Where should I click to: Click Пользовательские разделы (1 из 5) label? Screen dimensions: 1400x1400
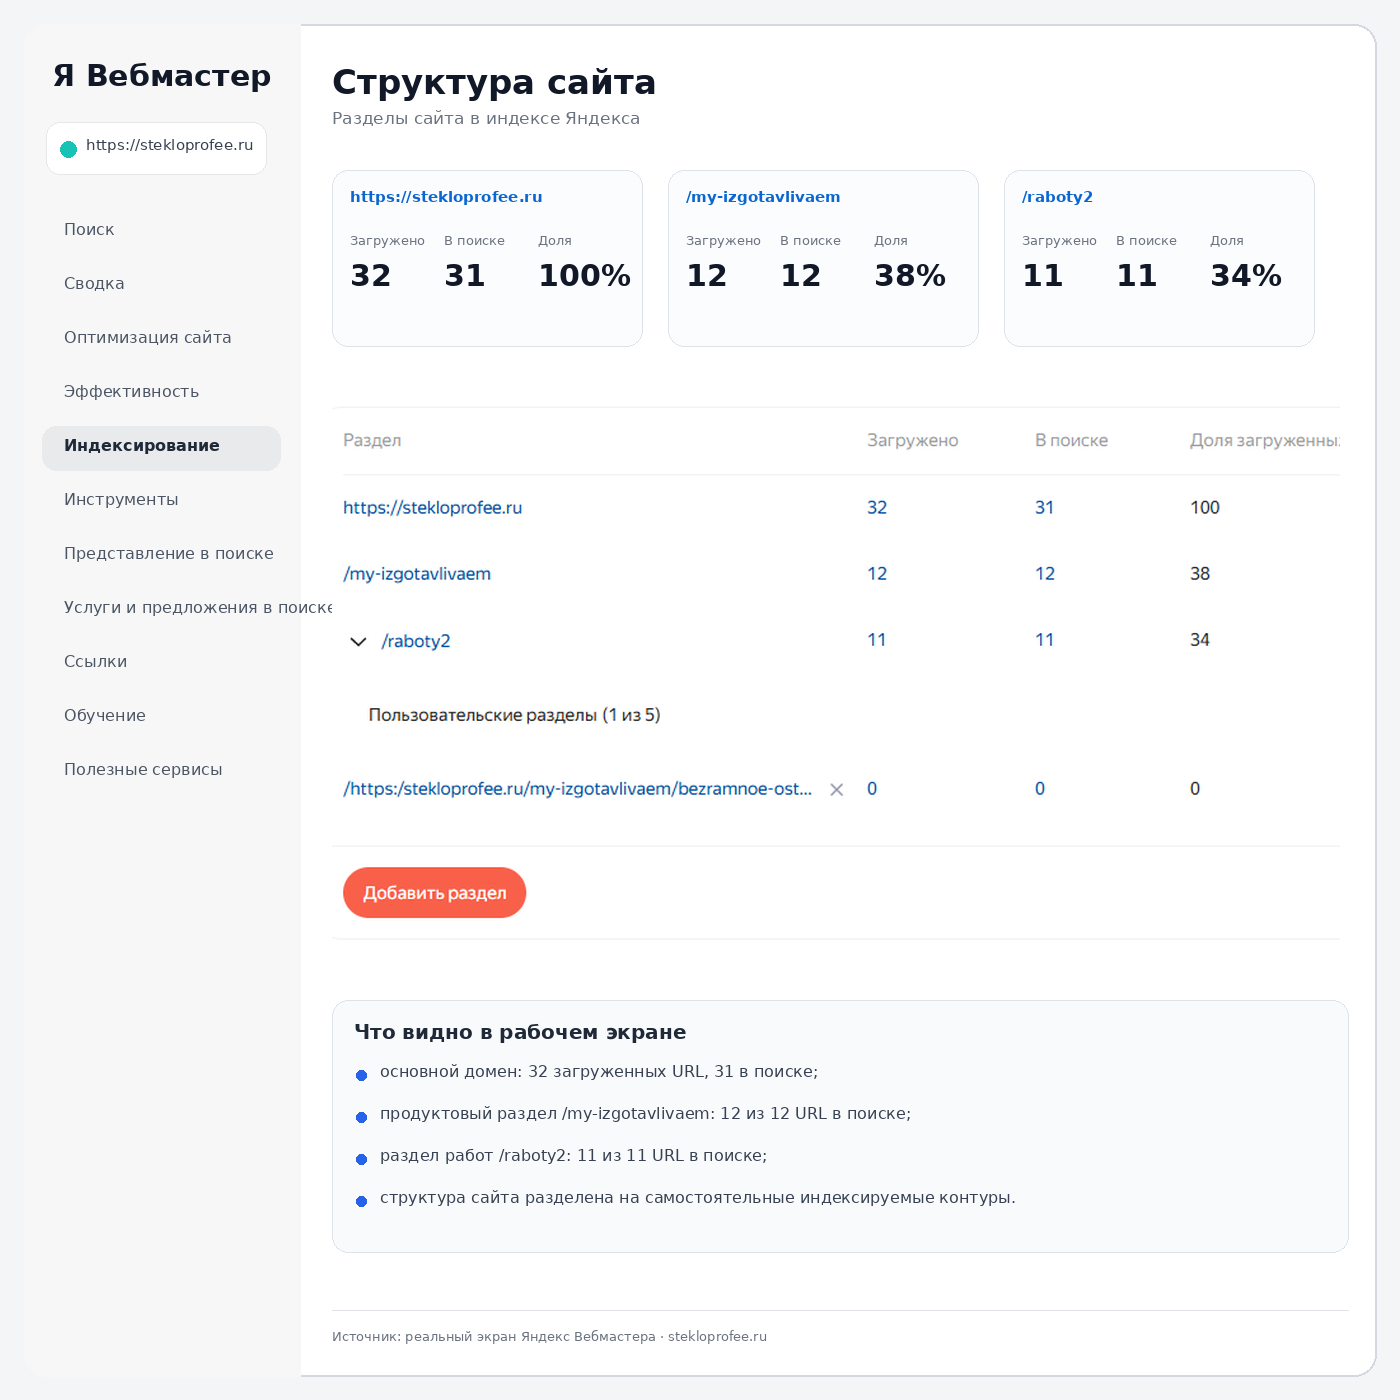point(514,715)
